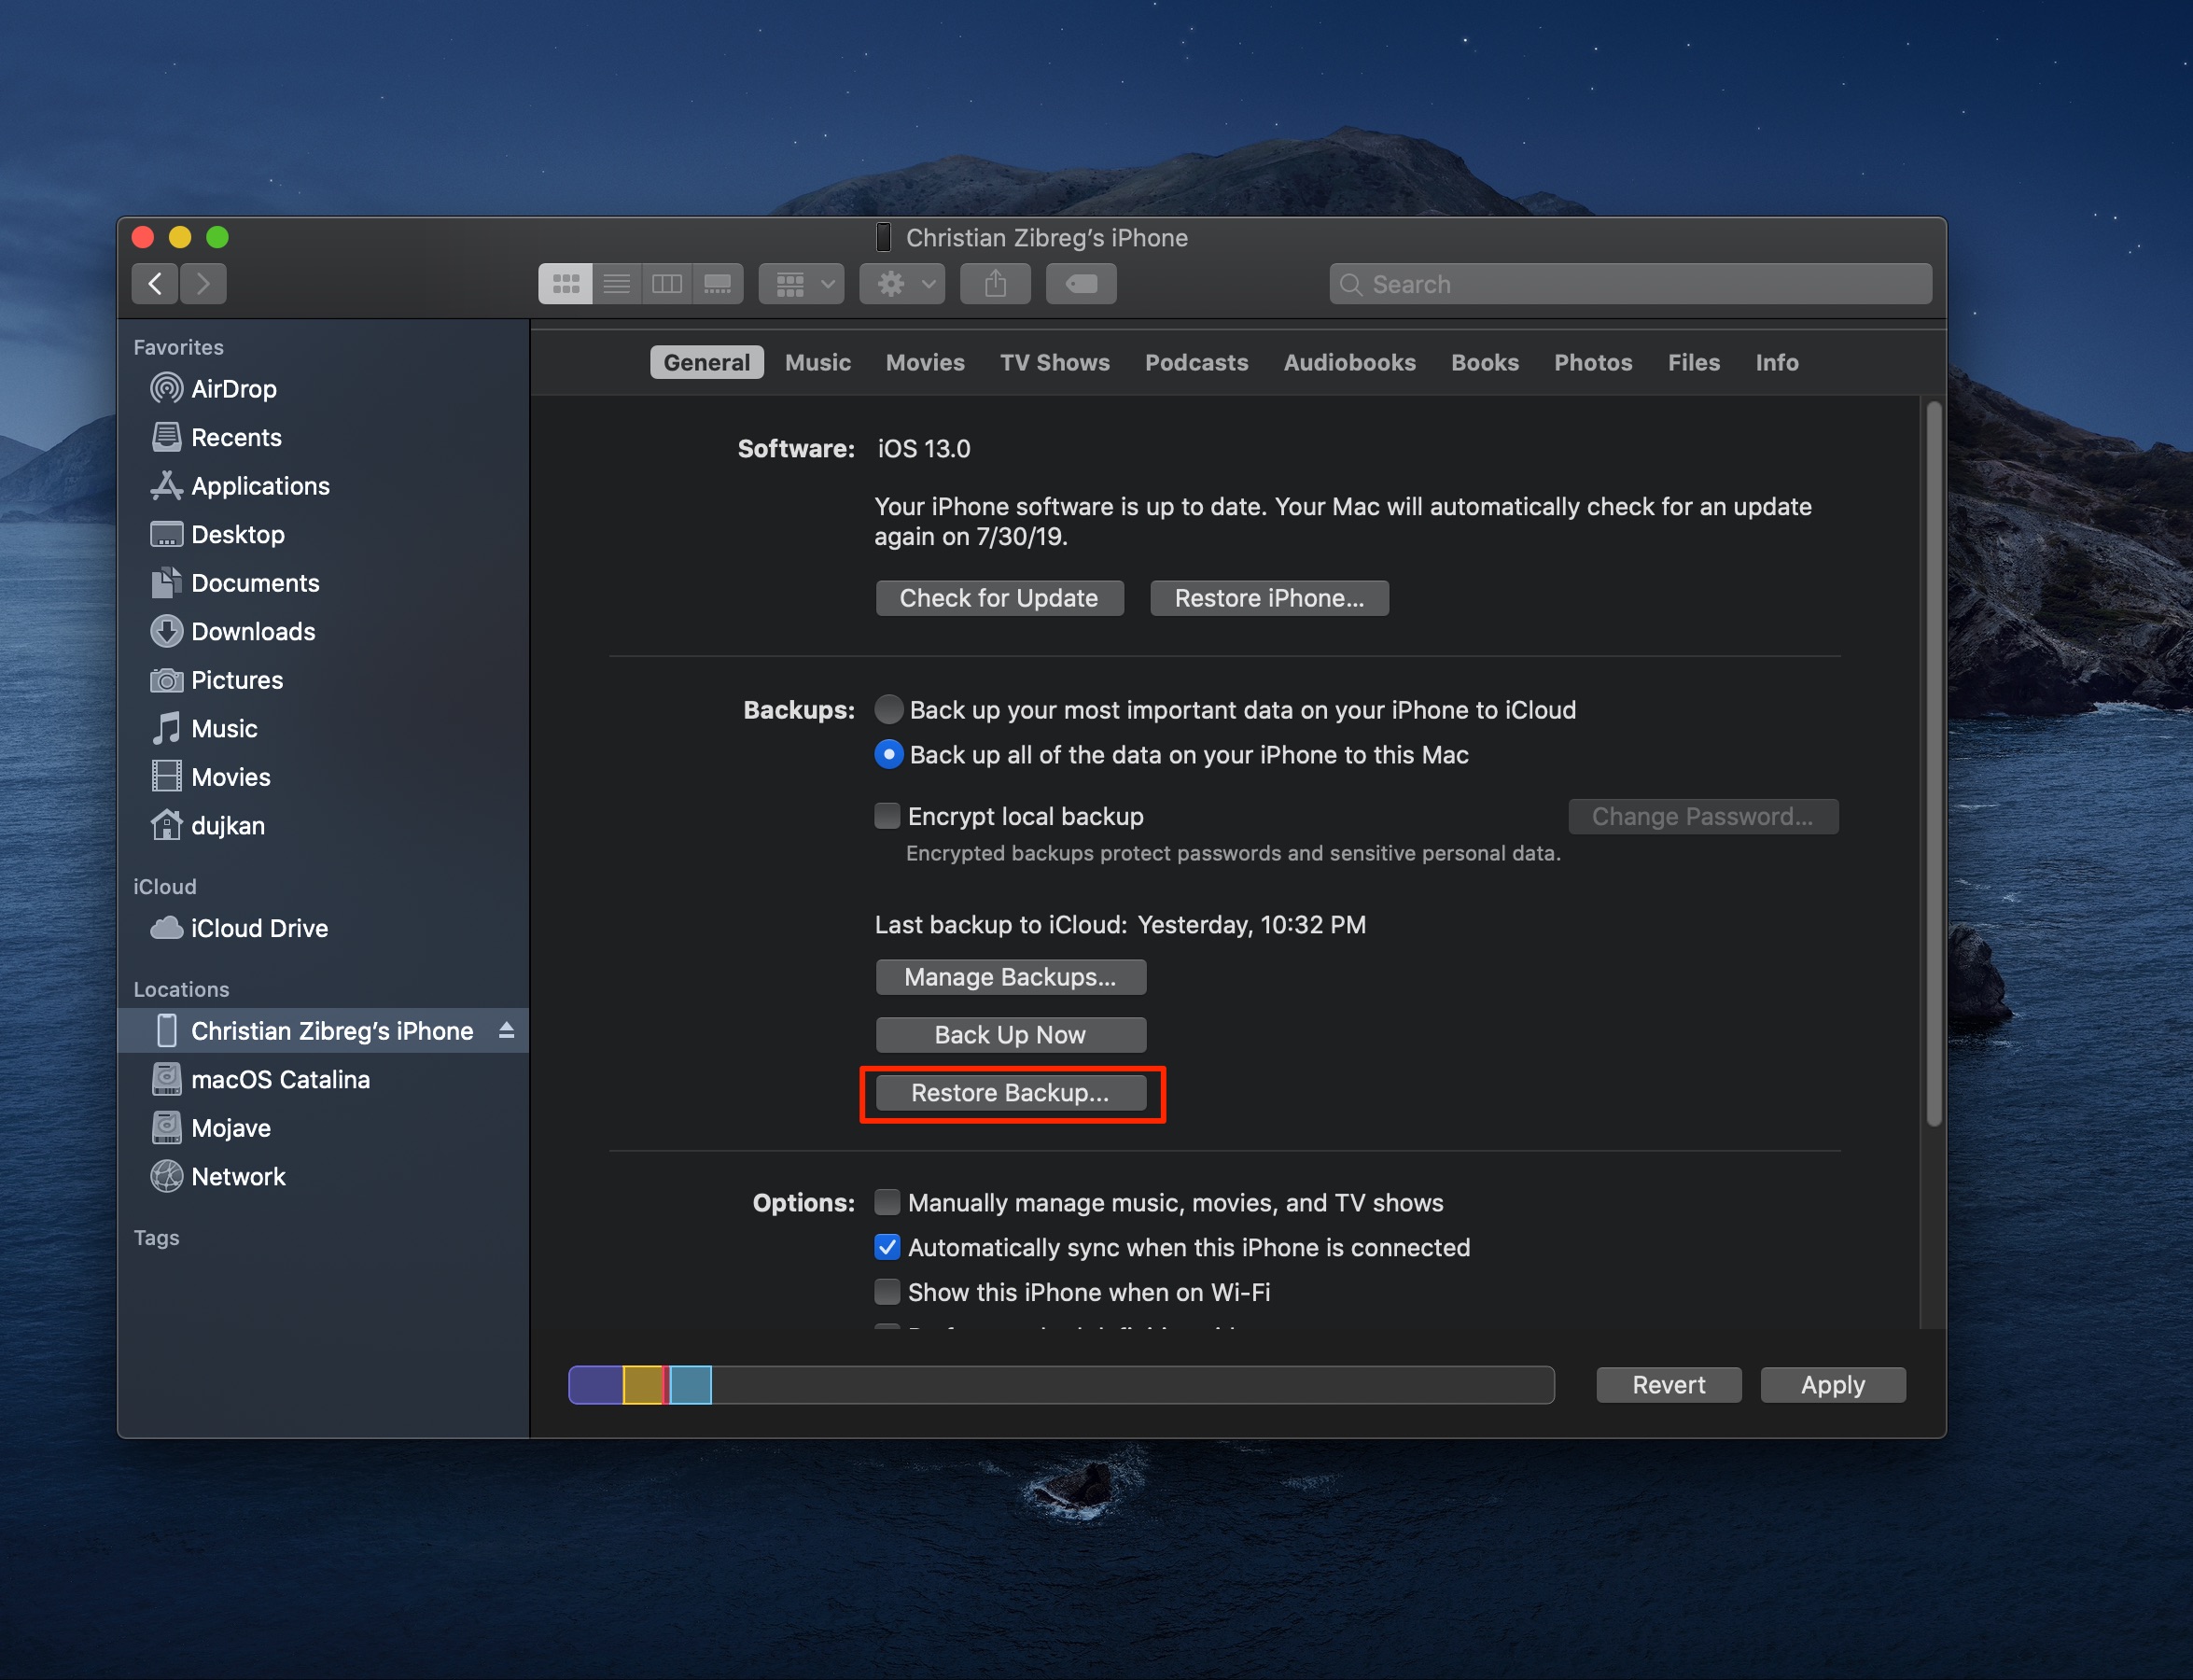Screen dimensions: 2193x1680
Task: Go back with the left chevron button
Action: [x=155, y=284]
